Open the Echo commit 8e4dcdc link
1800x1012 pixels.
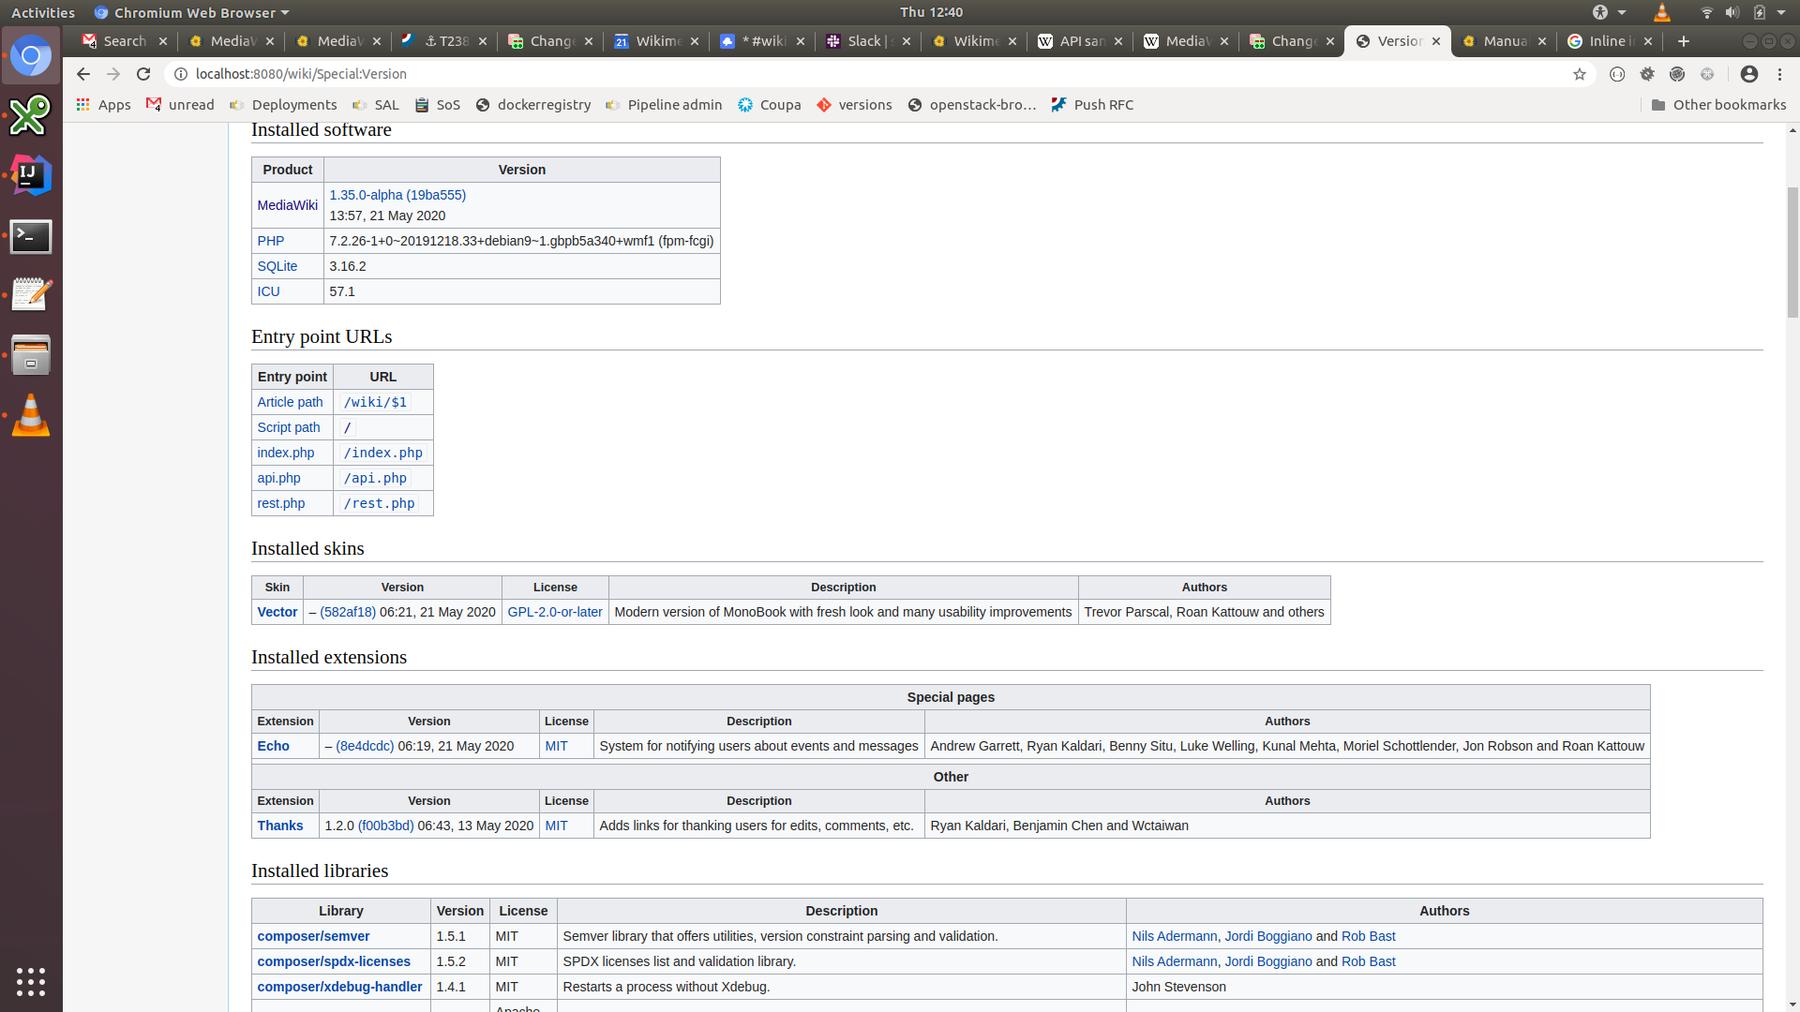[x=365, y=746]
